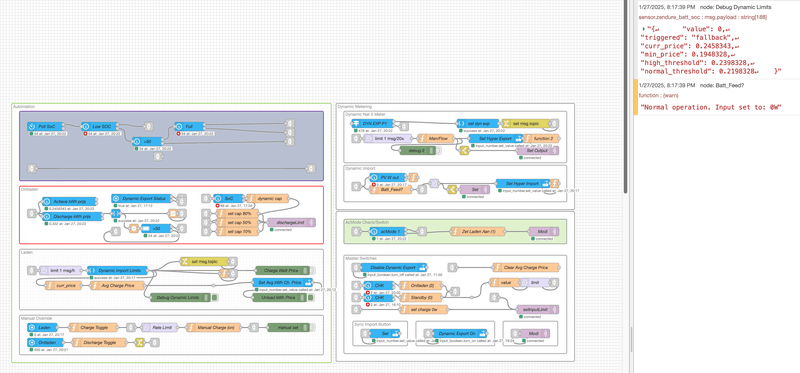The image size is (800, 373).
Task: Open the 'node: Debug Dynamic Limits' link
Action: pos(735,7)
